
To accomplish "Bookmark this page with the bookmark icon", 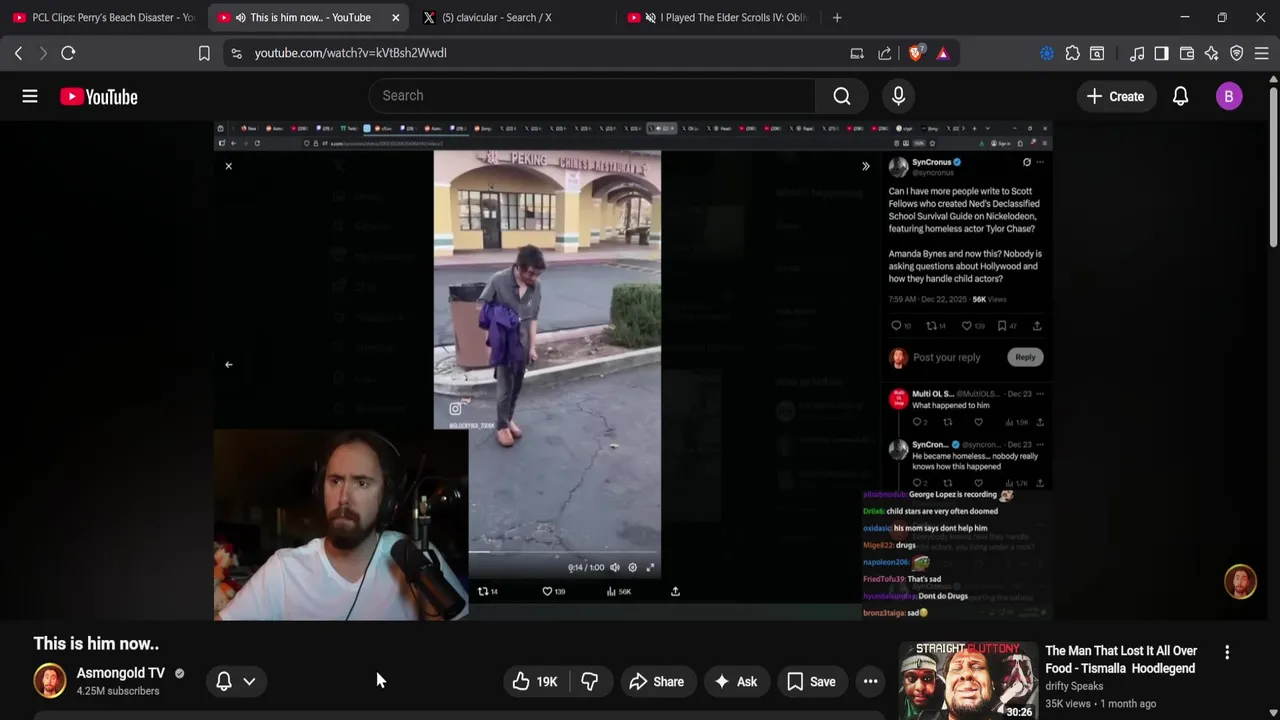I will (204, 53).
